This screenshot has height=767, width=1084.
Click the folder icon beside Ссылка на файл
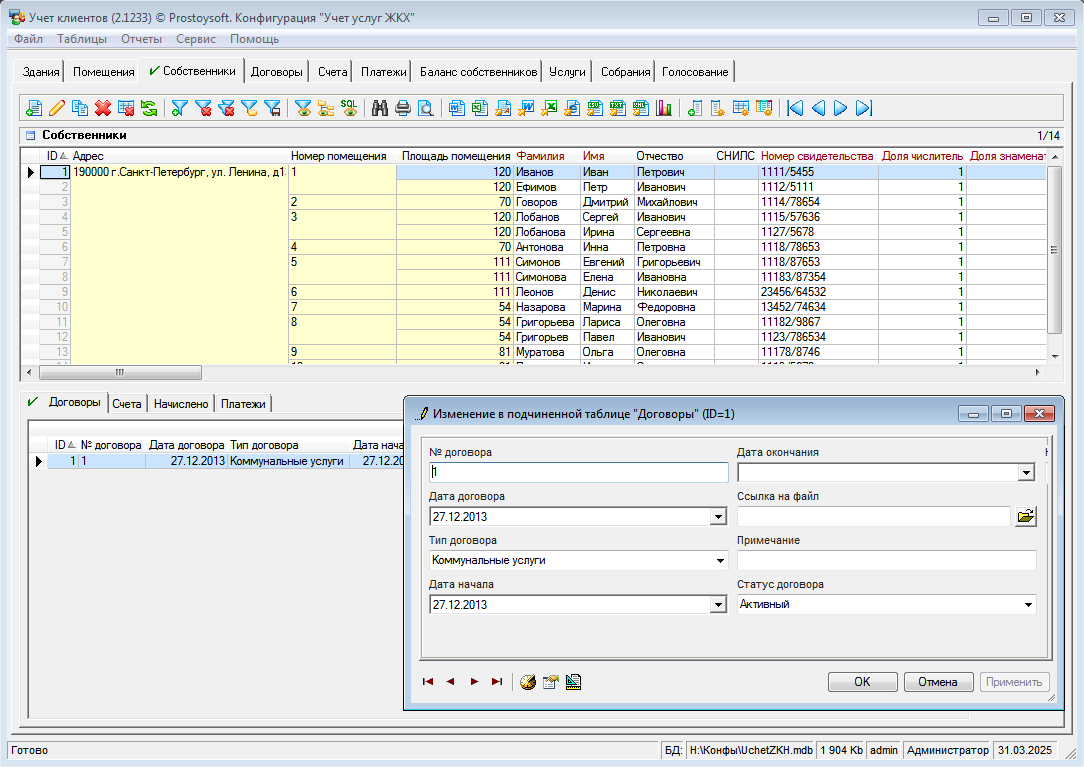1026,517
